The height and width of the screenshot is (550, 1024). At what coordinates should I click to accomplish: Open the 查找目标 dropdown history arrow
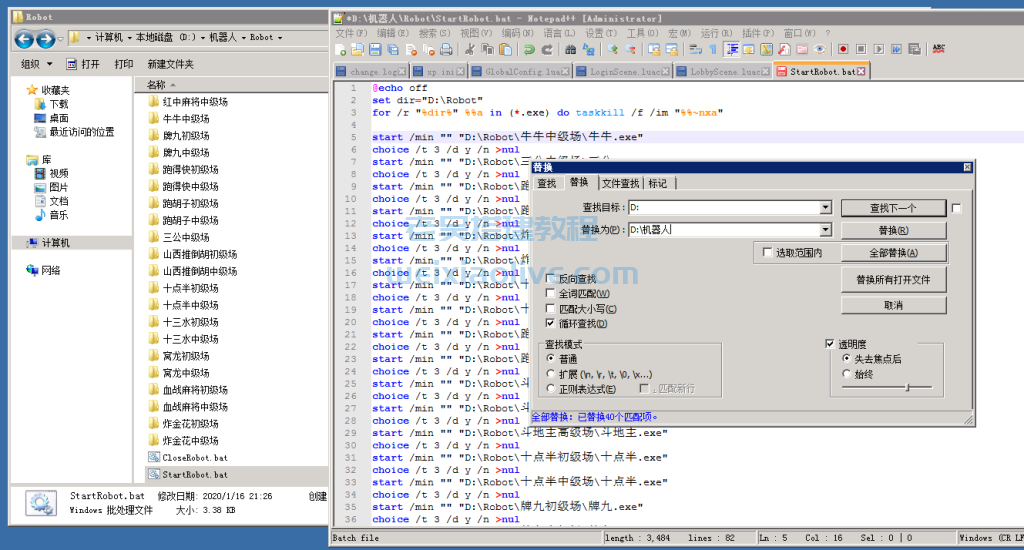click(x=825, y=208)
